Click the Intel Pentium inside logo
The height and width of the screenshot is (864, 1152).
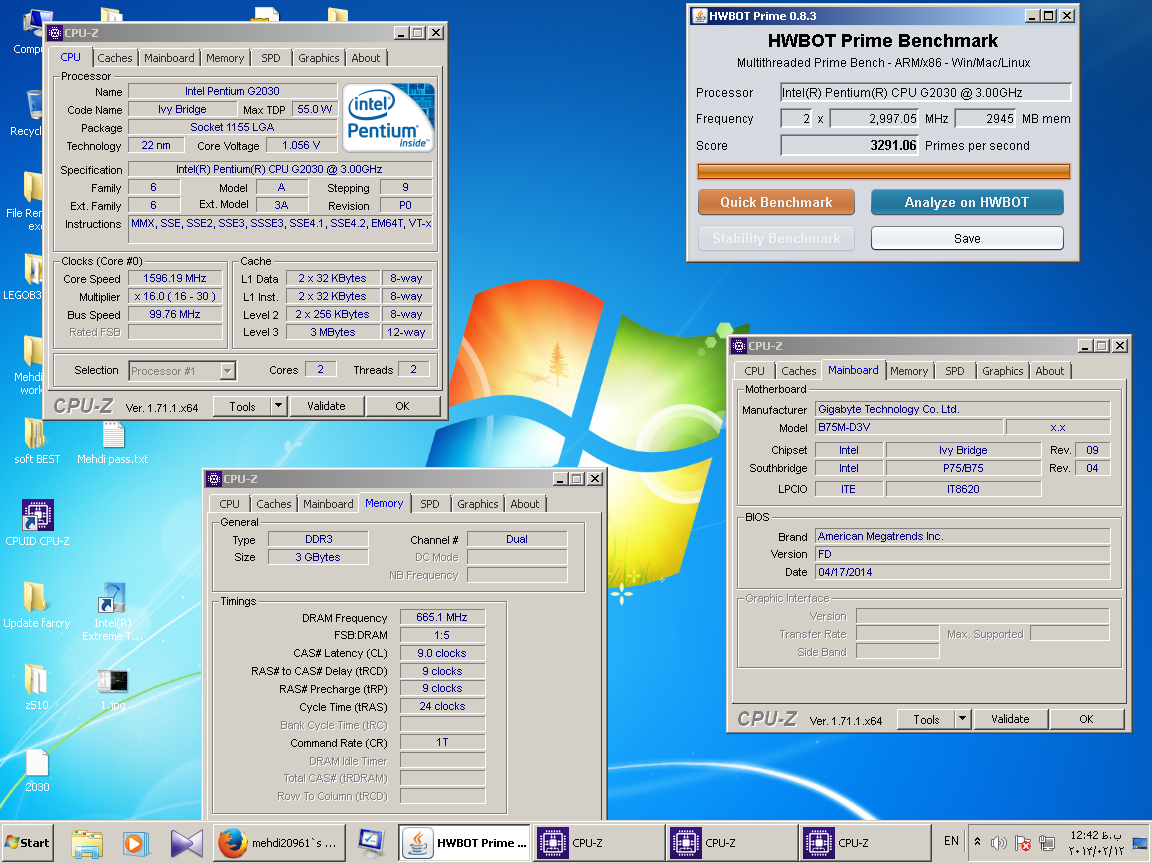(x=389, y=118)
